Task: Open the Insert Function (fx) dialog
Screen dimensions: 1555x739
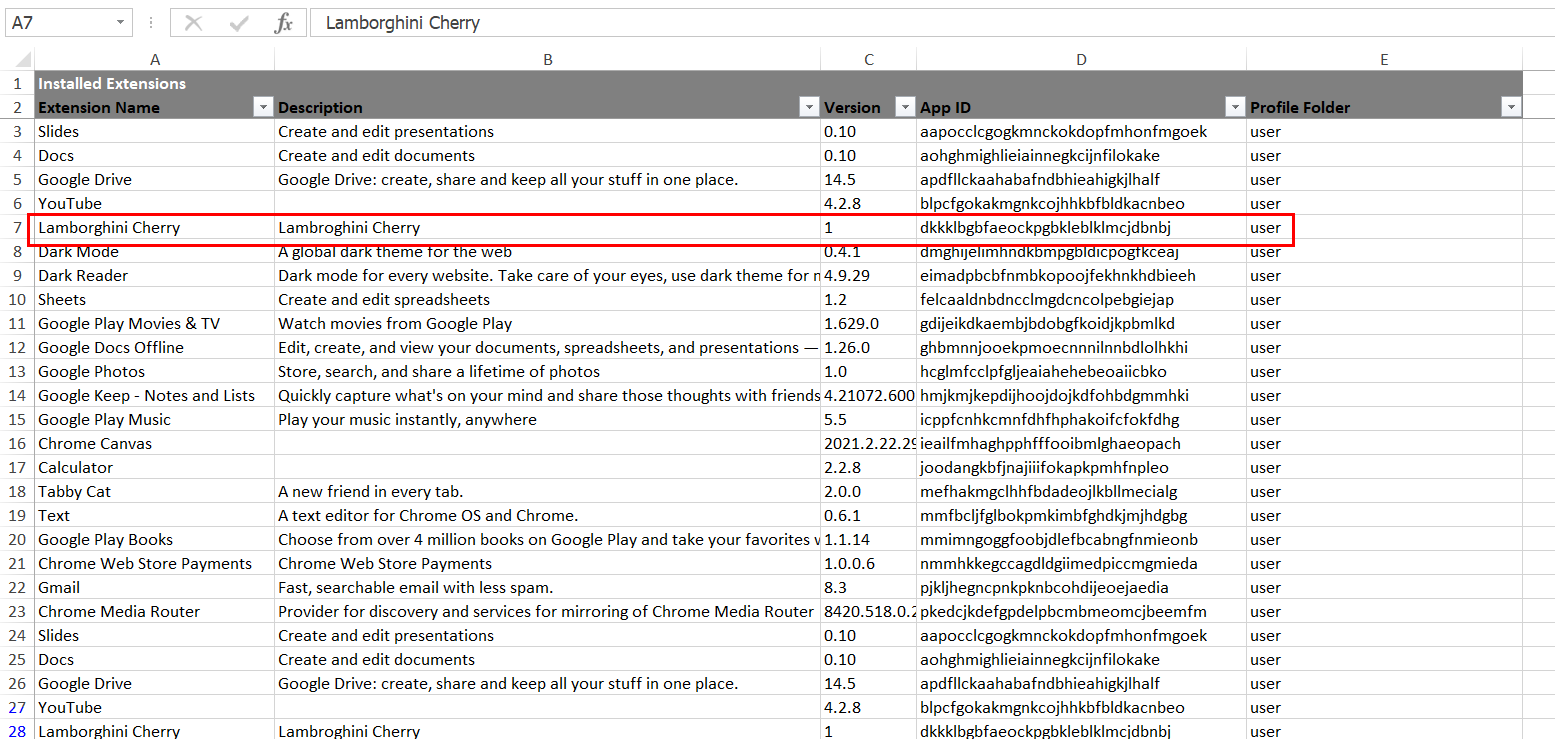Action: pyautogui.click(x=284, y=23)
